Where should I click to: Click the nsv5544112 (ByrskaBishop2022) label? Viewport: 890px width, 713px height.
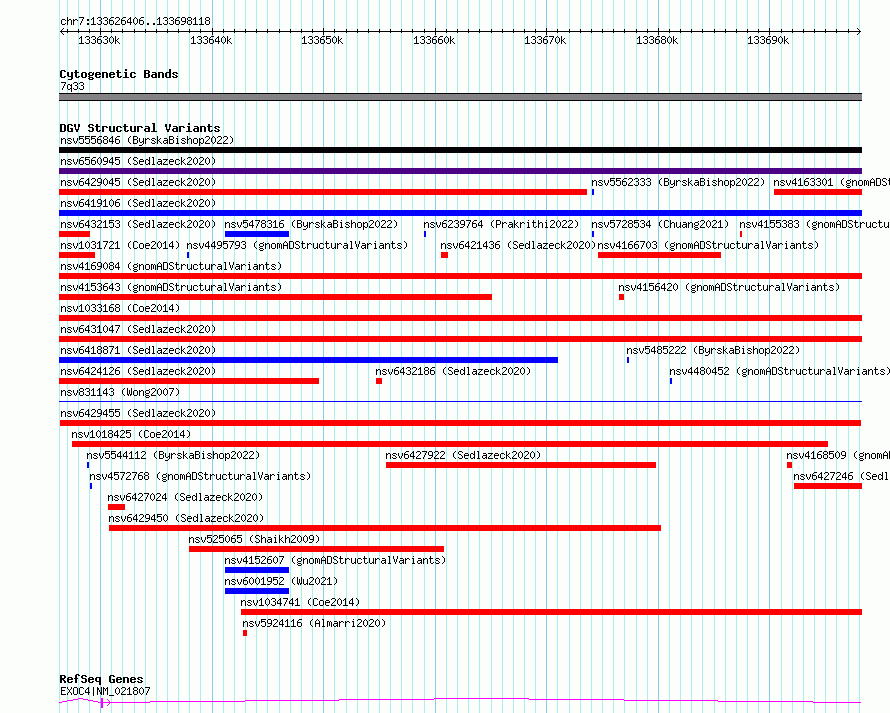(x=173, y=455)
